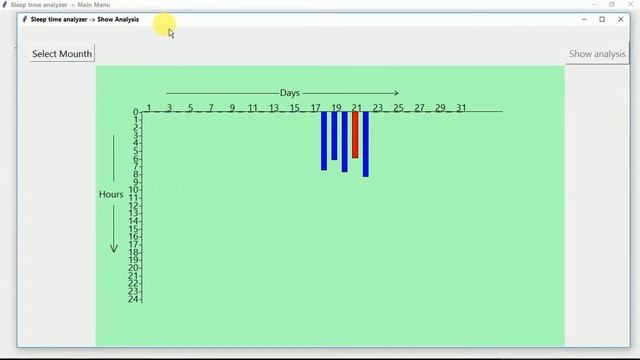
Task: Click the red bar at day 21
Action: pyautogui.click(x=355, y=135)
